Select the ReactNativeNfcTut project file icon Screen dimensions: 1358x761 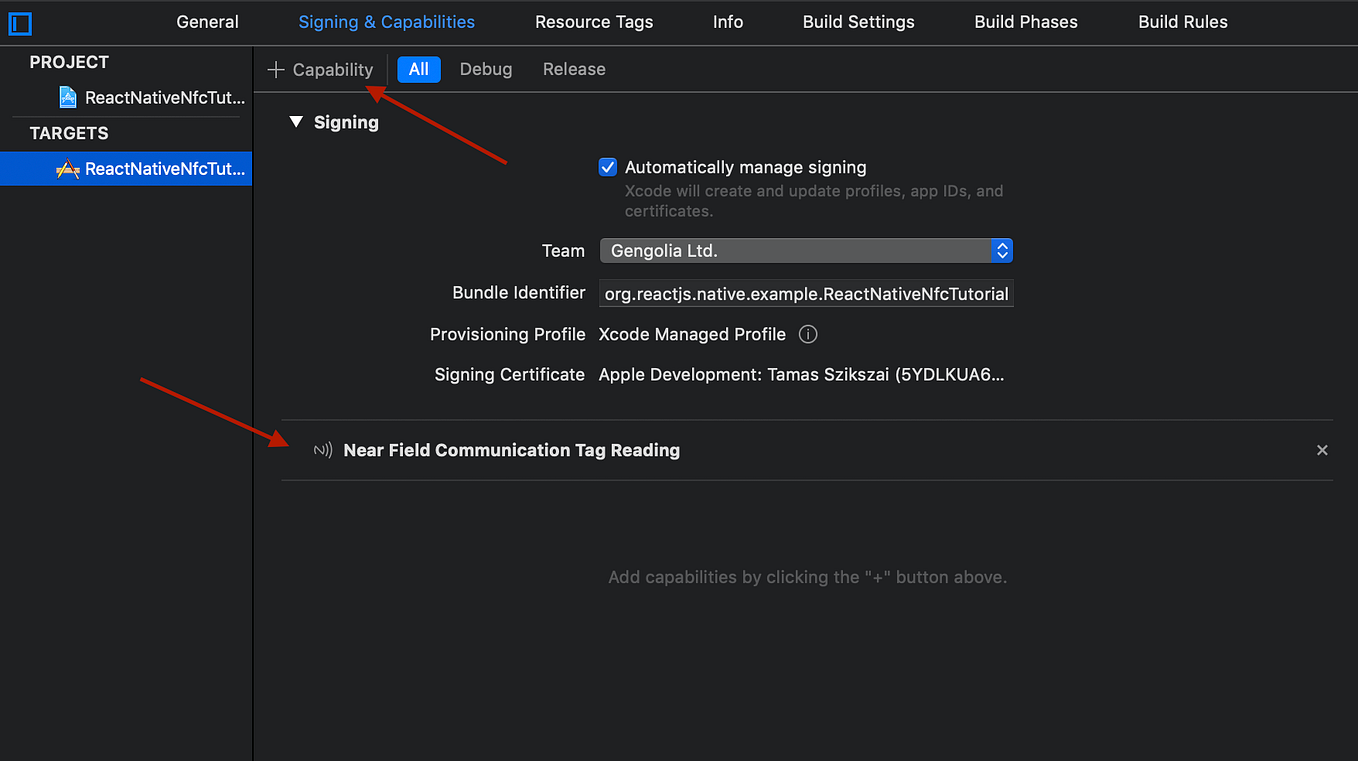(66, 97)
